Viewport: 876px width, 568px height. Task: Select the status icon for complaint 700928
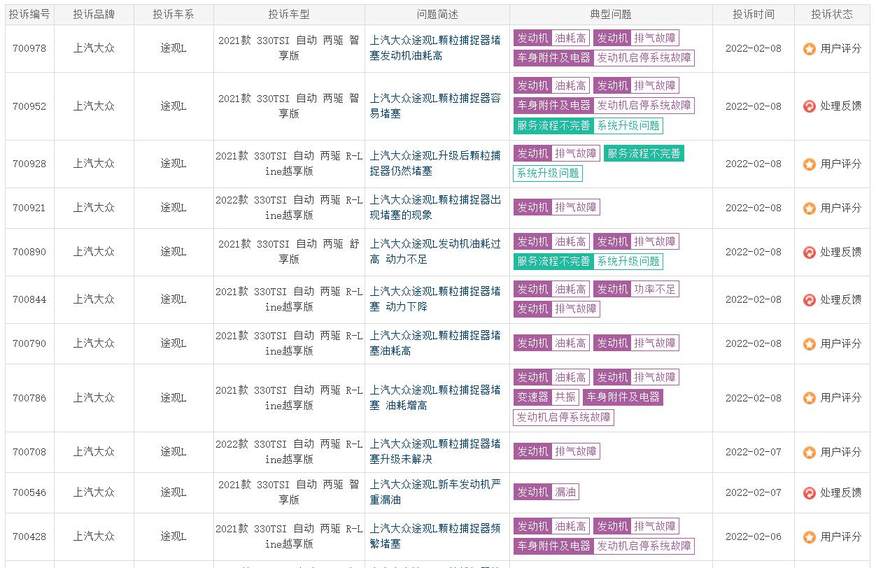pyautogui.click(x=809, y=164)
